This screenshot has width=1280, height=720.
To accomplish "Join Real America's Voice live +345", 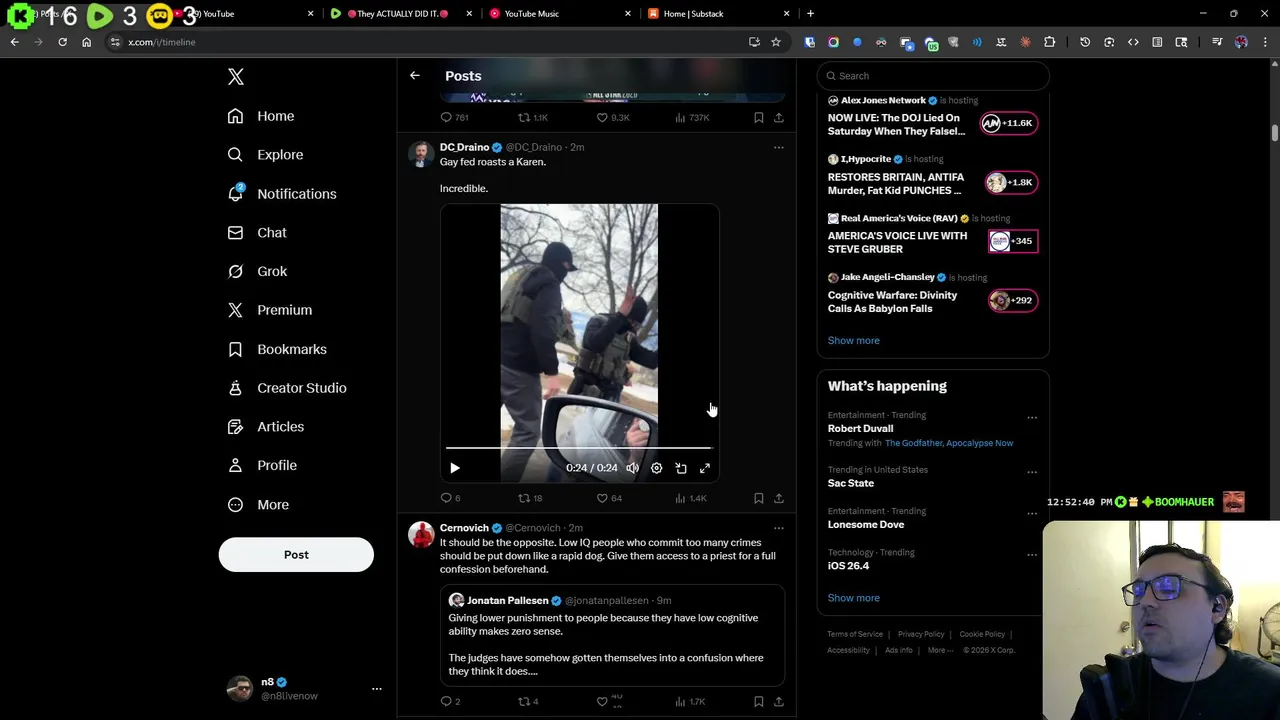I will pyautogui.click(x=1013, y=241).
